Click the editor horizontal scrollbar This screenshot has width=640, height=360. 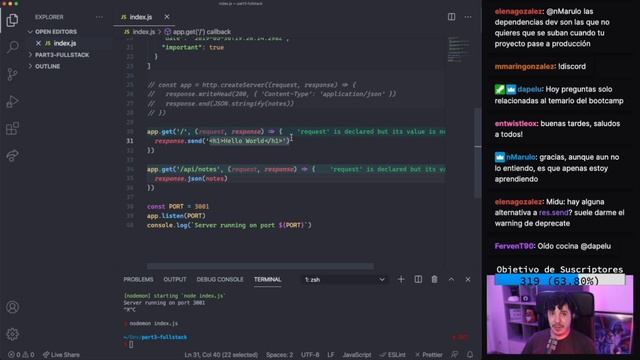[260, 266]
